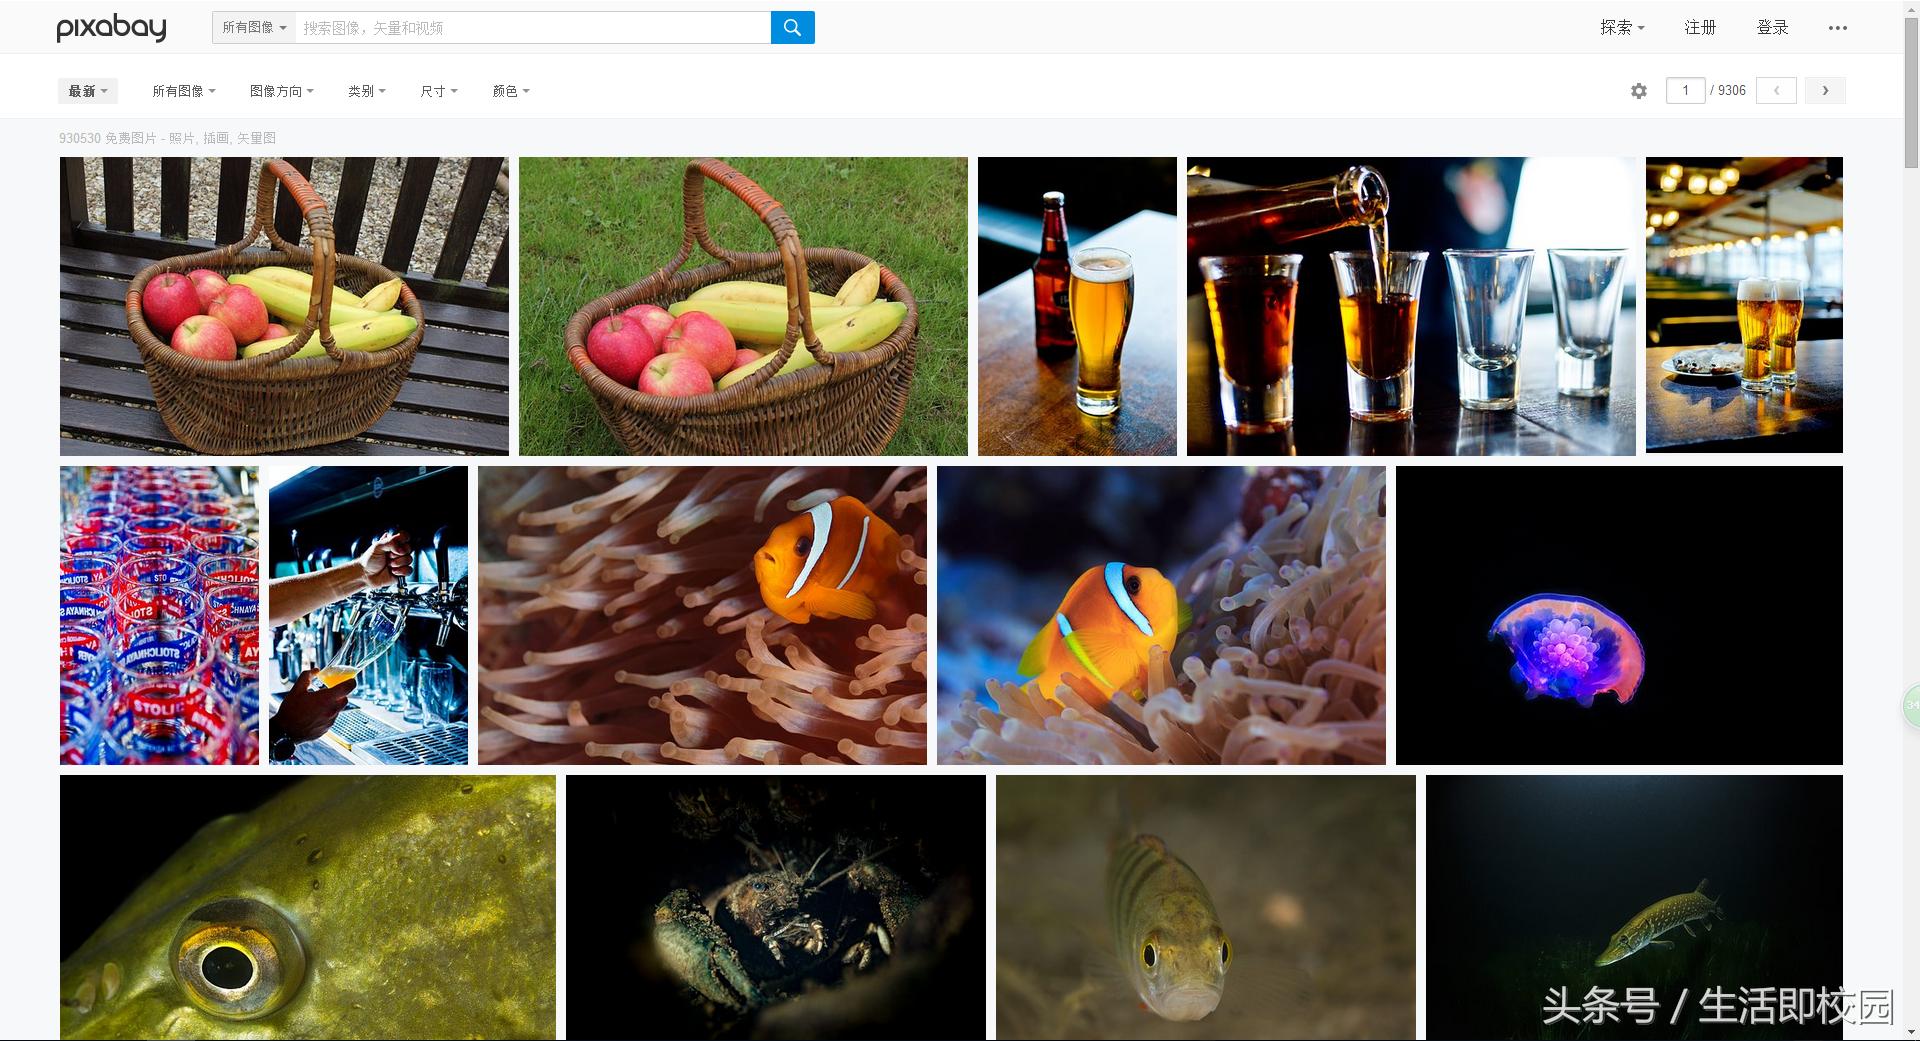Open the striped perch front-view photo

tap(1206, 907)
